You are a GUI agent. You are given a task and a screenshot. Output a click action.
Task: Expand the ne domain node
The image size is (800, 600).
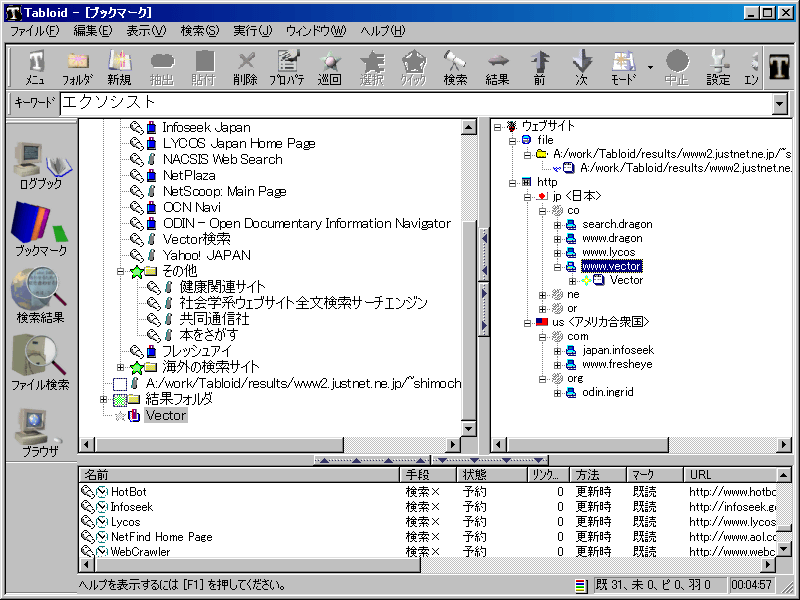click(542, 295)
